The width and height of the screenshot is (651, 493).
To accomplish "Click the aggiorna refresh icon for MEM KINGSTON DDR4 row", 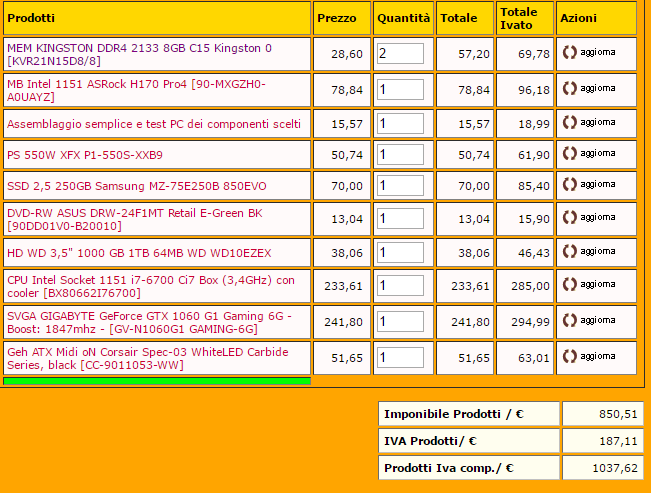I will coord(570,52).
